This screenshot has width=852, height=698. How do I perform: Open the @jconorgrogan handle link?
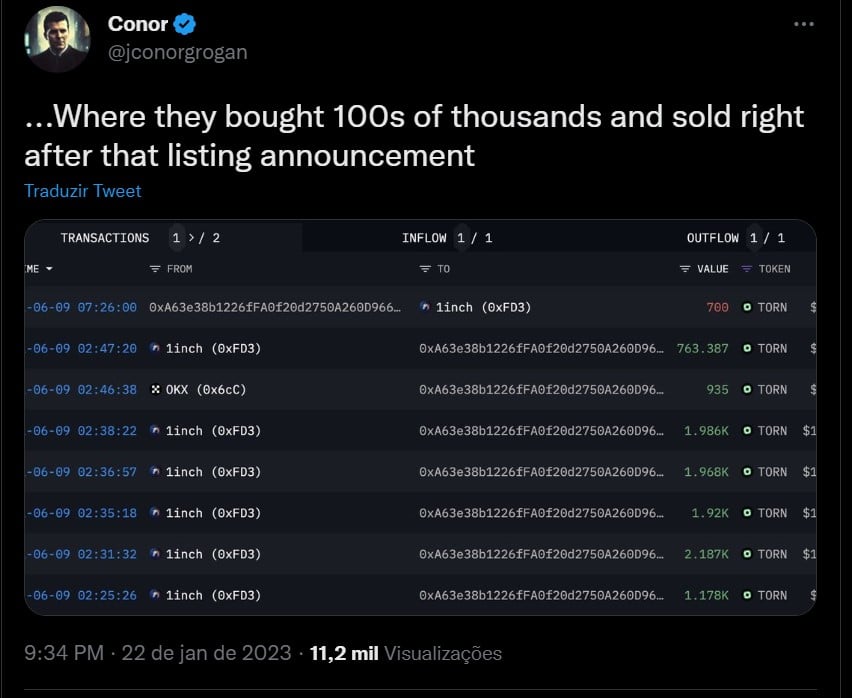[x=178, y=52]
